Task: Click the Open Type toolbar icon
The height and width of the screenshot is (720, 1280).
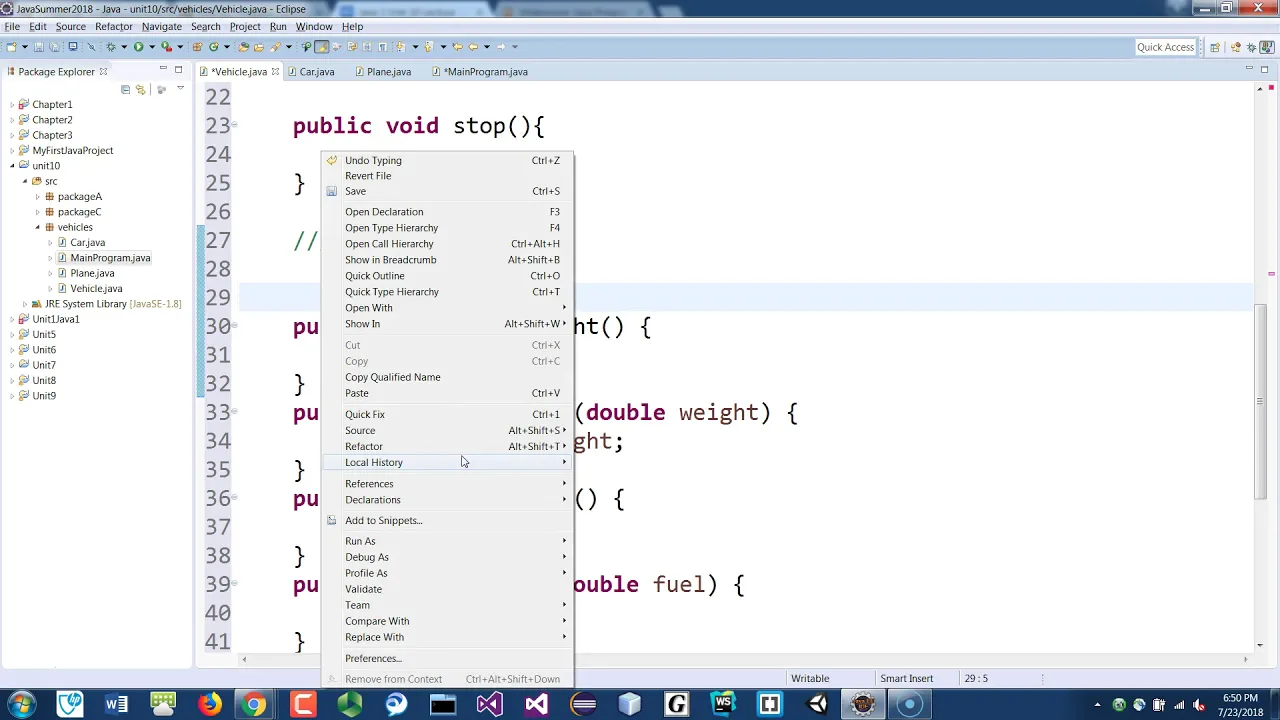Action: click(x=243, y=47)
